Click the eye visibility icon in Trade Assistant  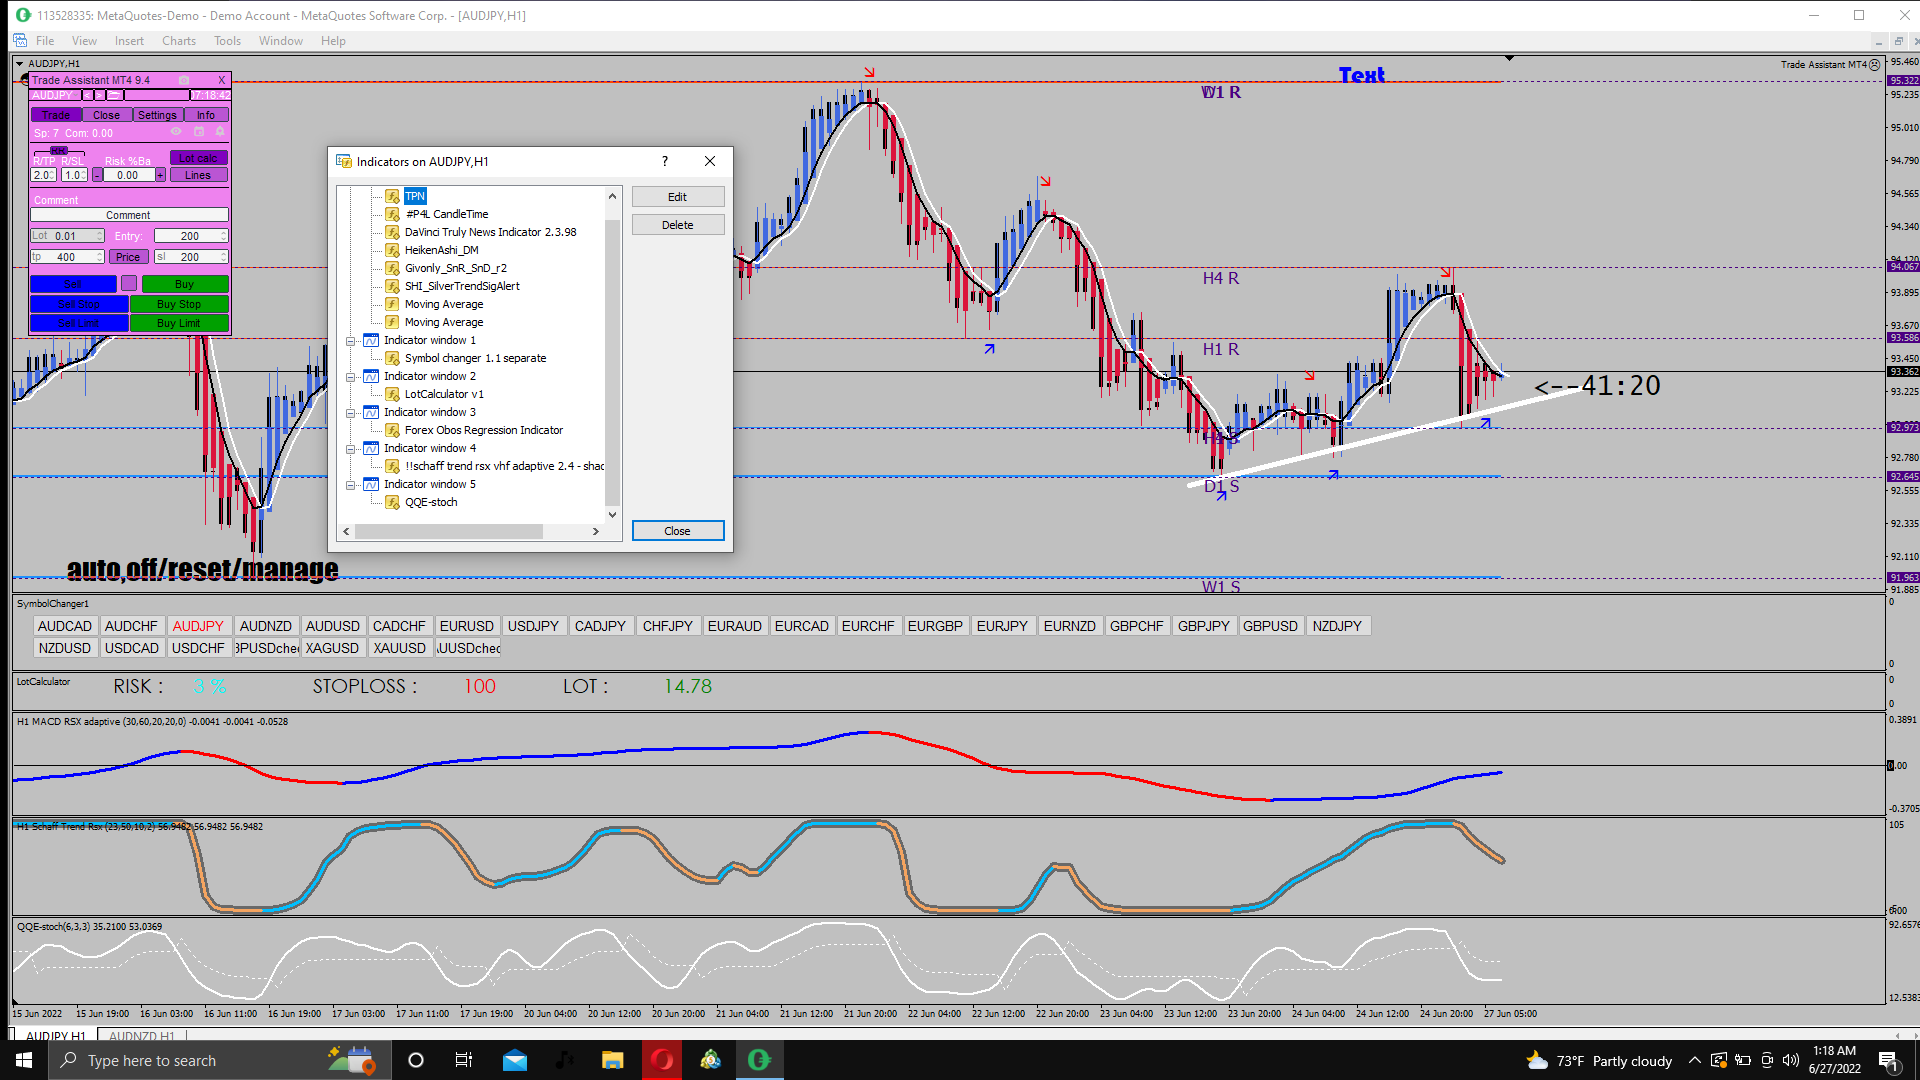[176, 131]
